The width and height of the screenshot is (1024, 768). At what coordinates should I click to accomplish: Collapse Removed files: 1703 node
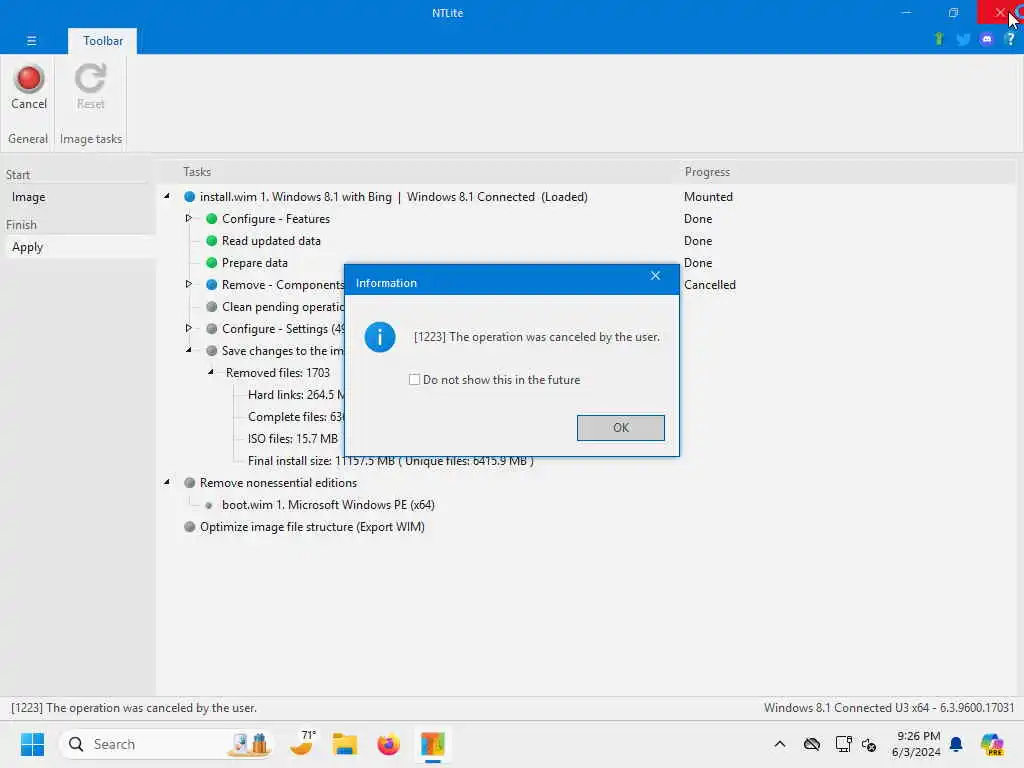[x=211, y=372]
